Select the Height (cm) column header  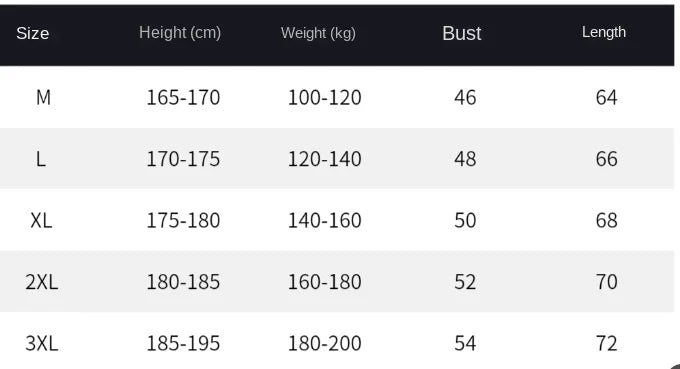pos(180,33)
